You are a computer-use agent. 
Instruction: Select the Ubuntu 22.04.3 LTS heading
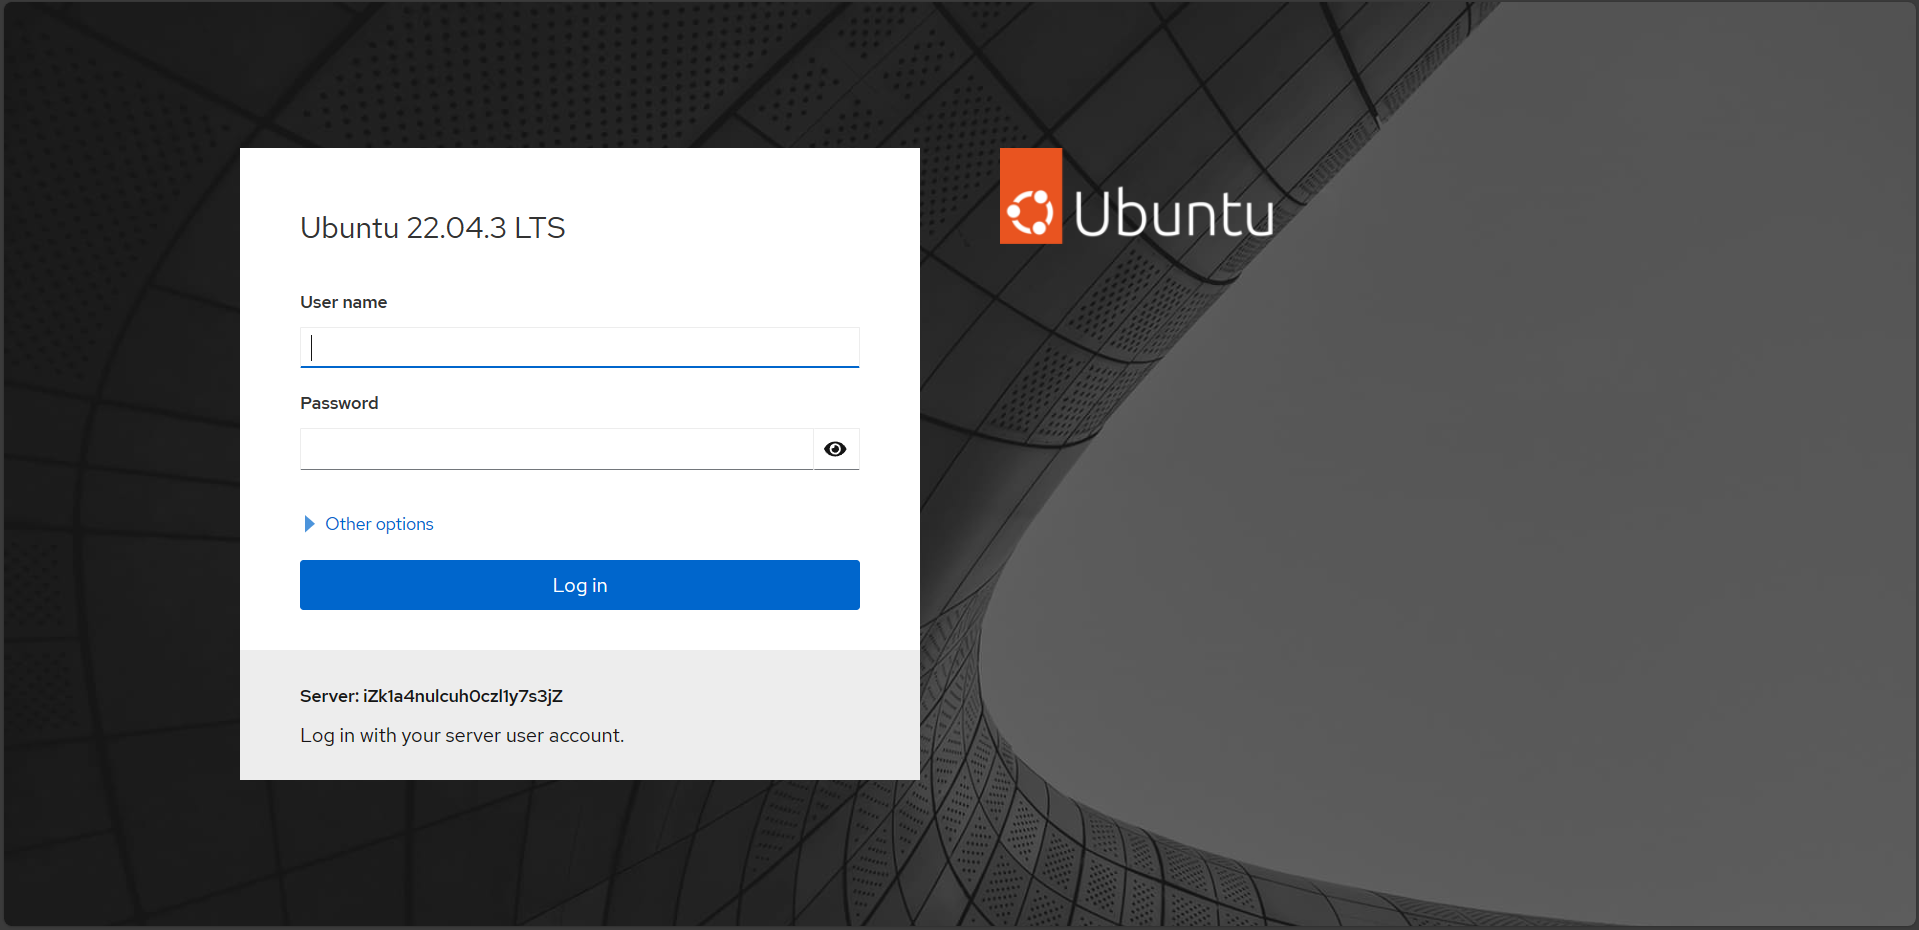coord(433,228)
